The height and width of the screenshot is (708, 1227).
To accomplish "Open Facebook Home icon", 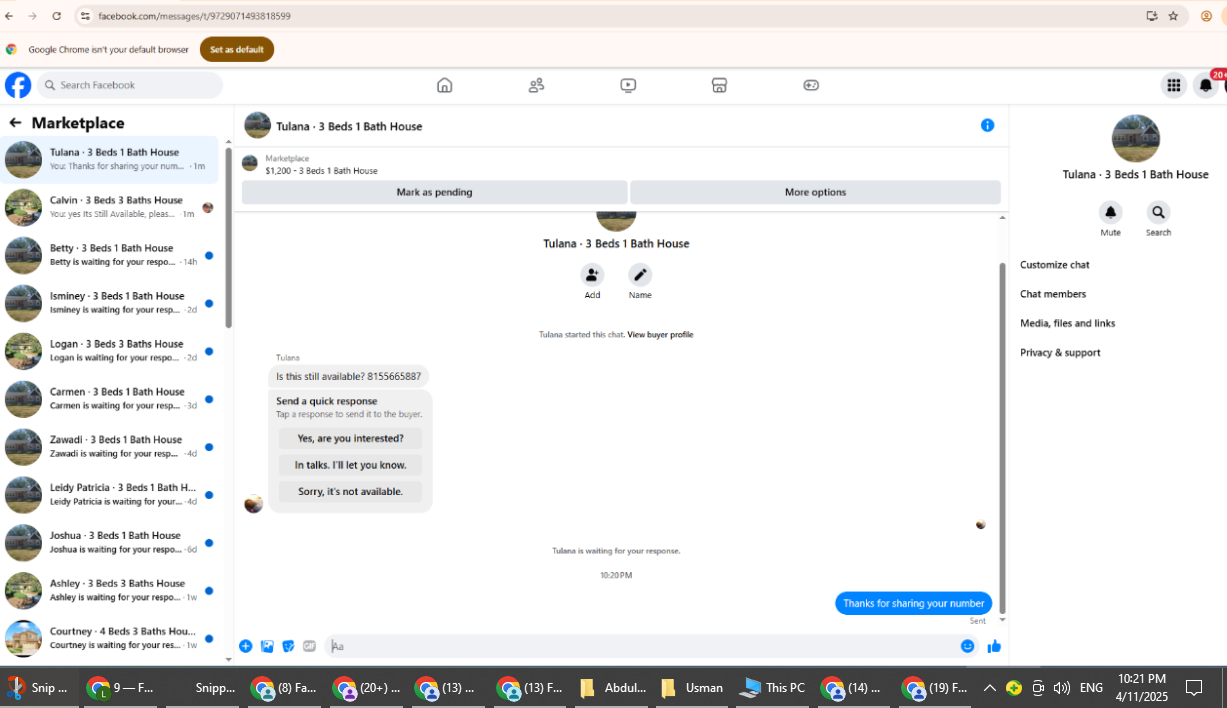I will (445, 85).
